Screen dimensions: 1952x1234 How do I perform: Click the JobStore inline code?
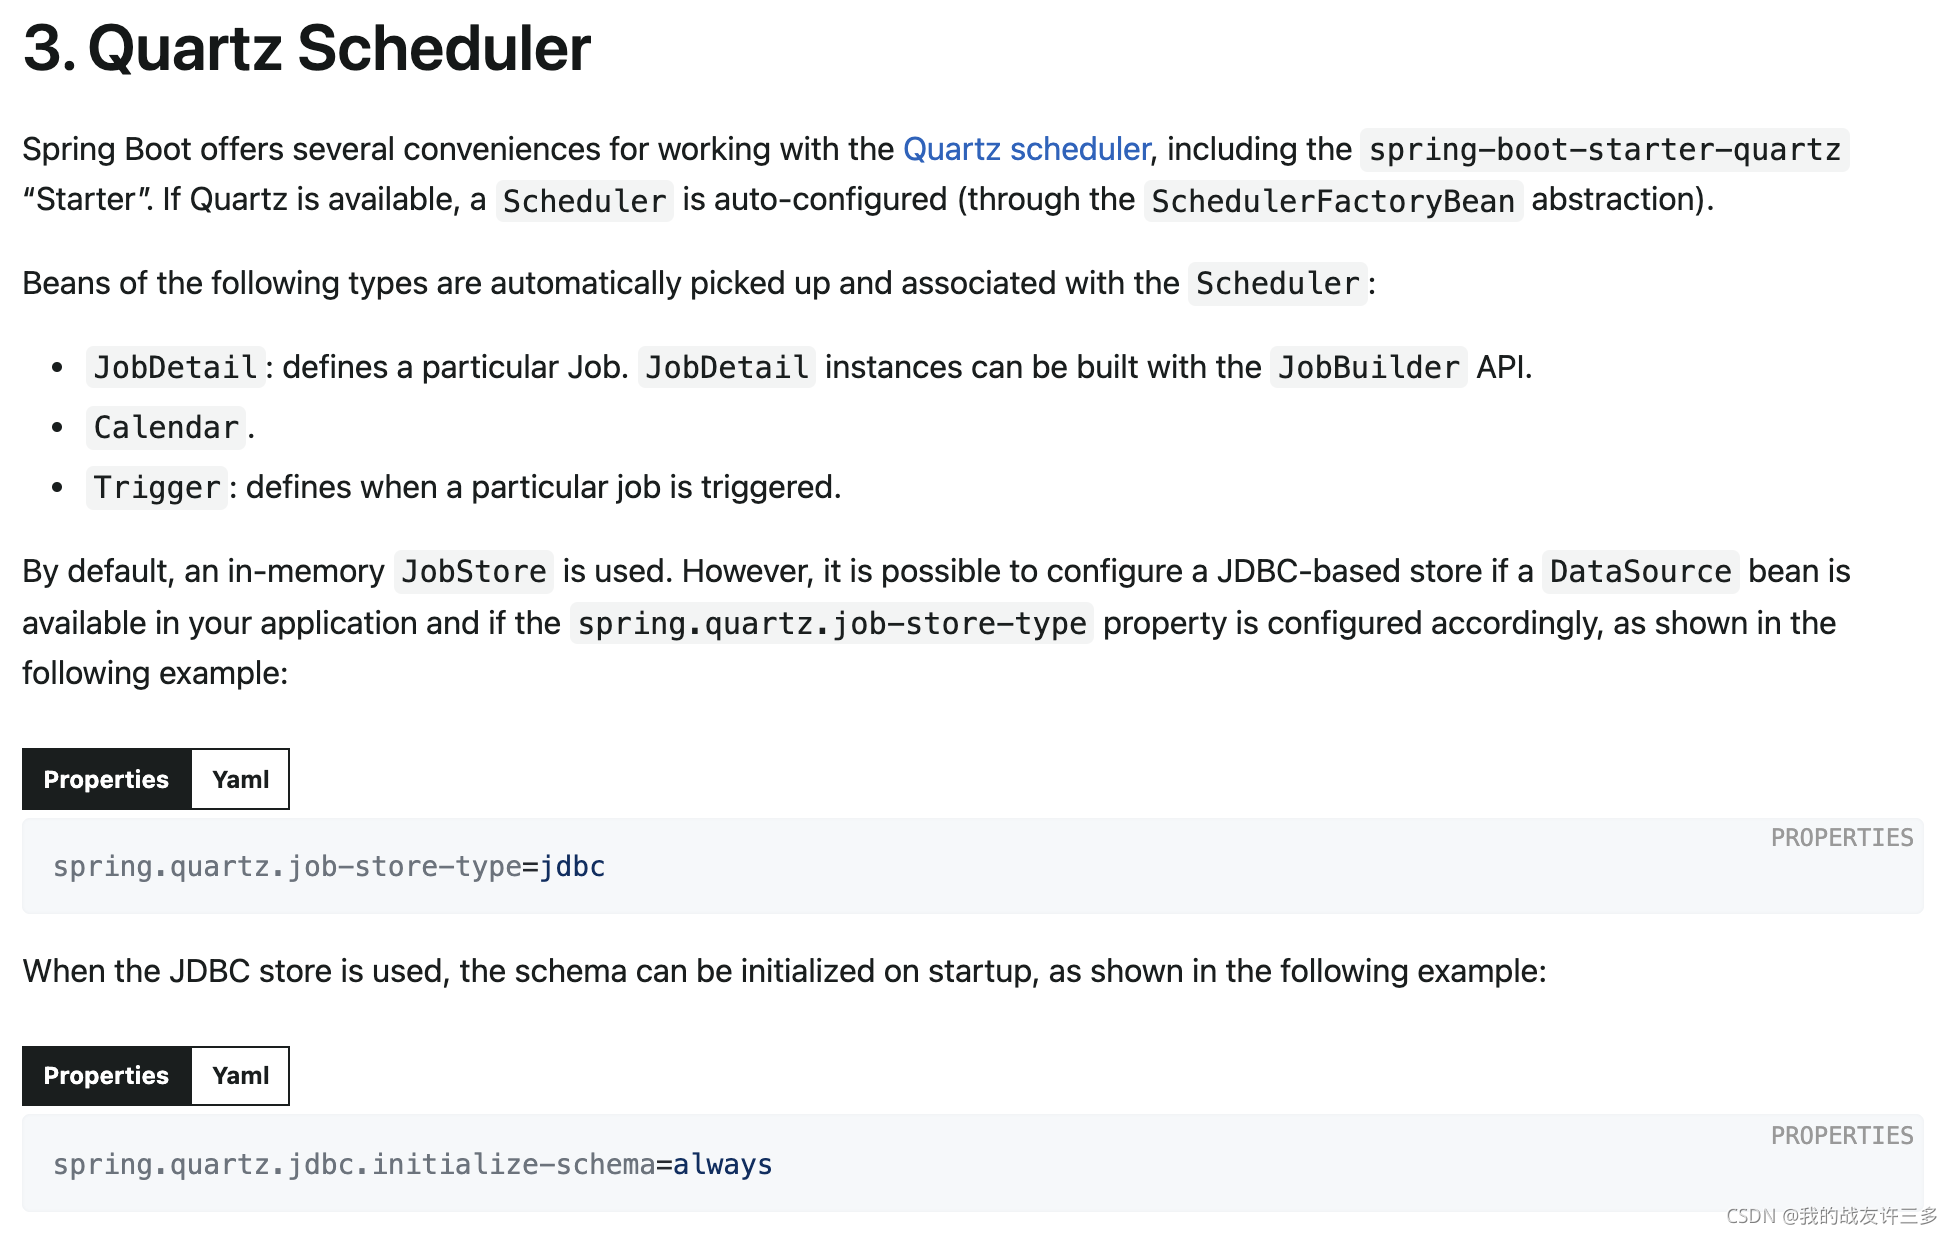click(x=474, y=571)
